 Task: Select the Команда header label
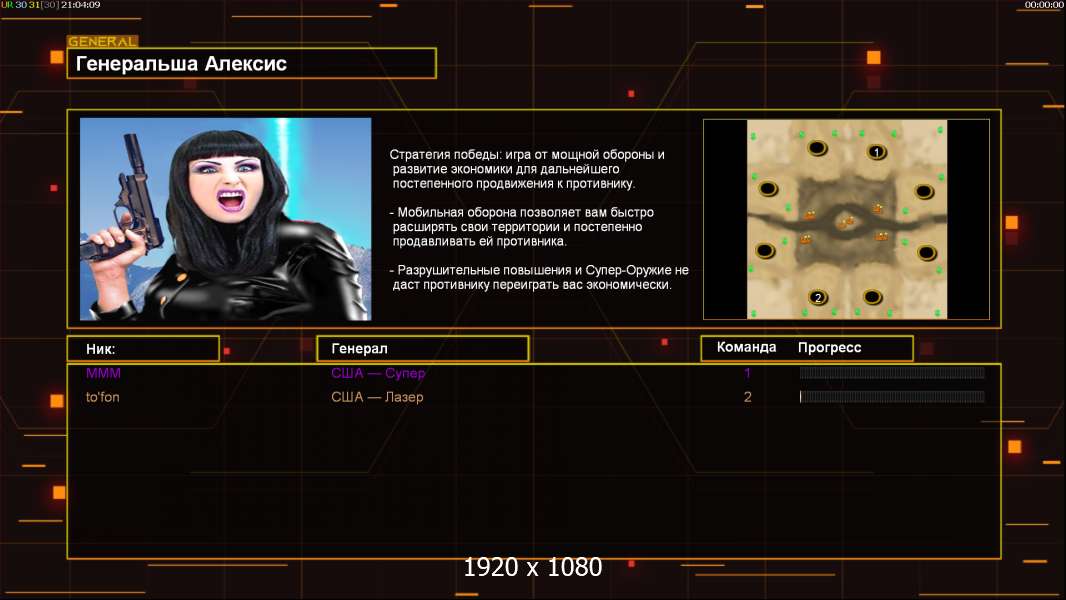tap(746, 347)
